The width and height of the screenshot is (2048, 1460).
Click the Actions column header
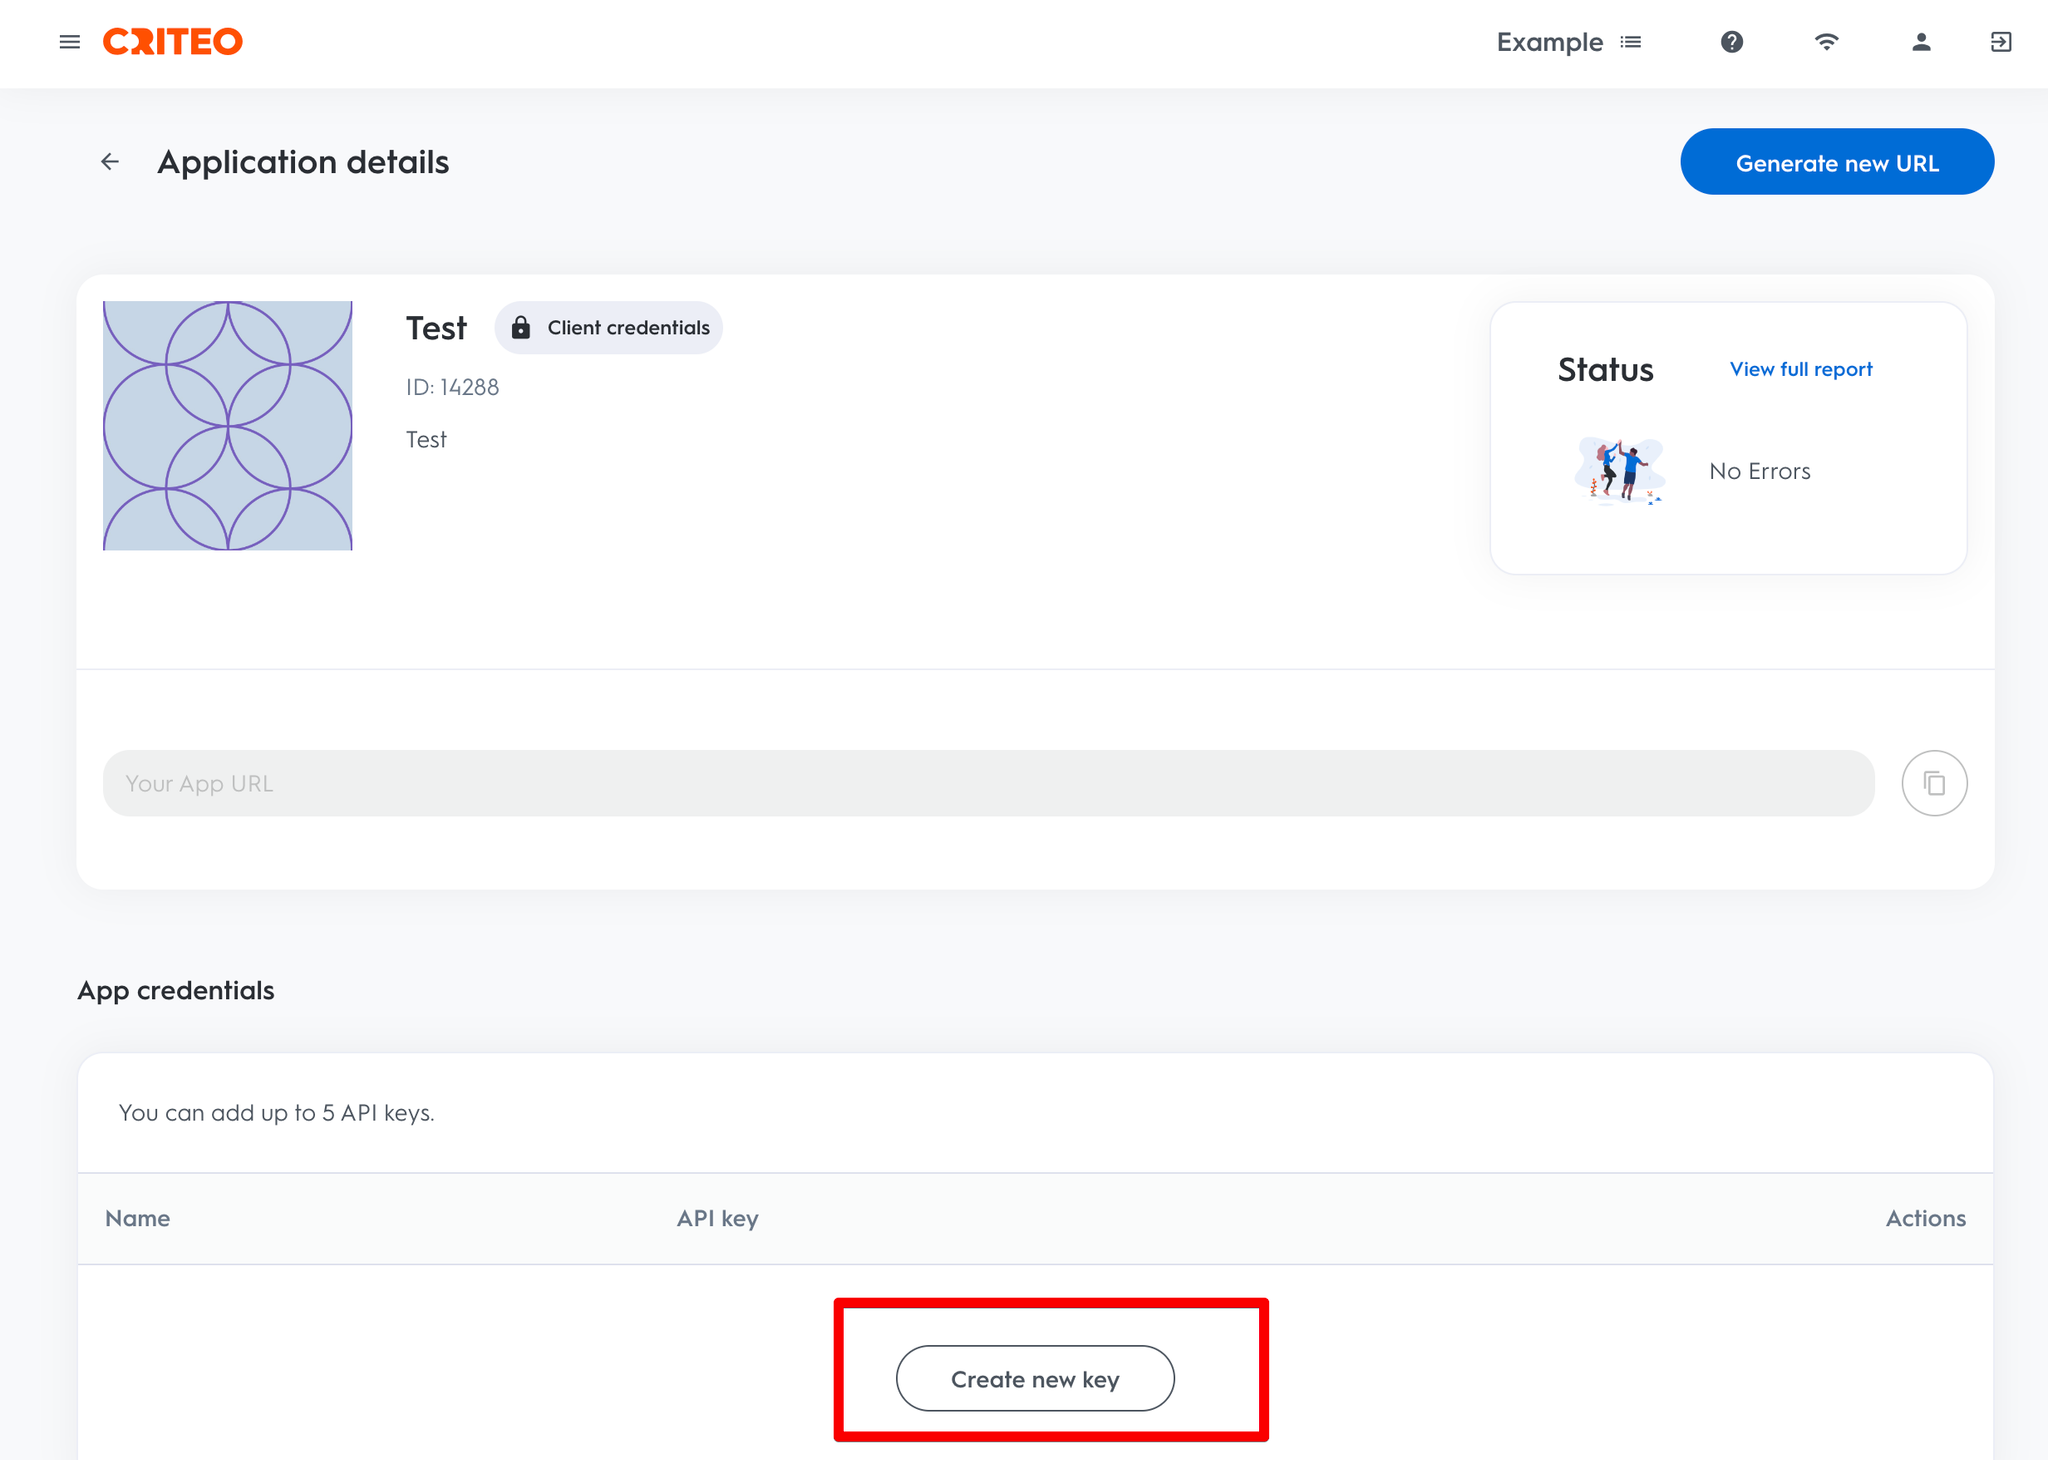[x=1924, y=1218]
